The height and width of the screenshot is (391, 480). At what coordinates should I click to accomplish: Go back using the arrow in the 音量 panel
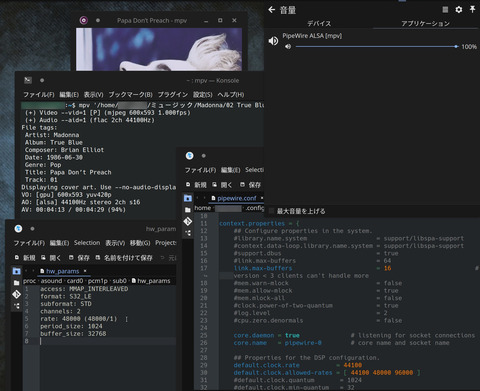click(x=272, y=10)
